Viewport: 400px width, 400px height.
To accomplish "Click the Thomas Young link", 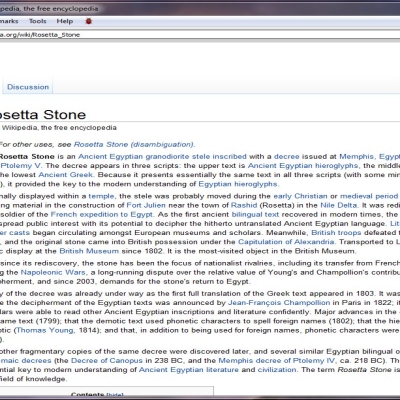I will pyautogui.click(x=45, y=330).
